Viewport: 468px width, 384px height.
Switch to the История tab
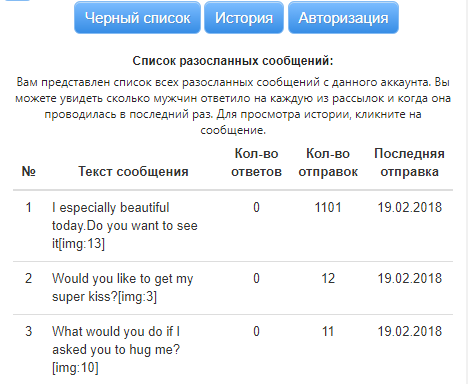(x=244, y=18)
